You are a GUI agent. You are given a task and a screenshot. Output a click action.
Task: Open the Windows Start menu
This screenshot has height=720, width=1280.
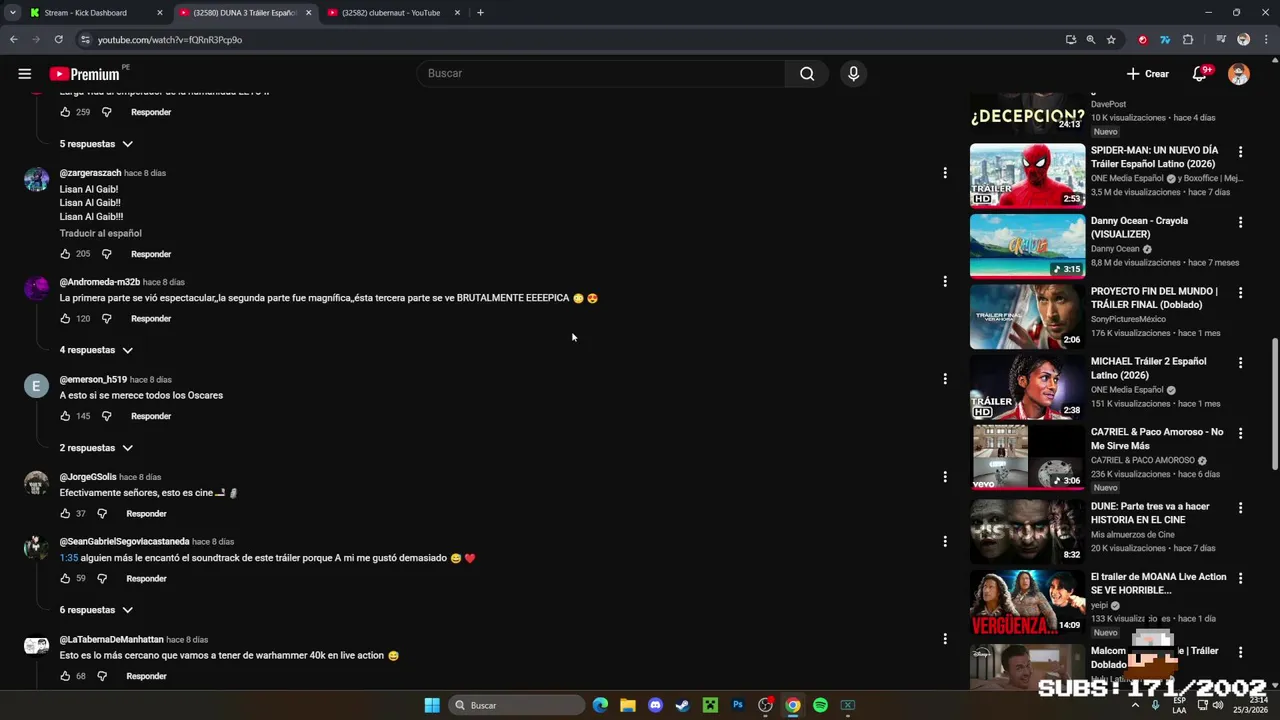tap(432, 705)
